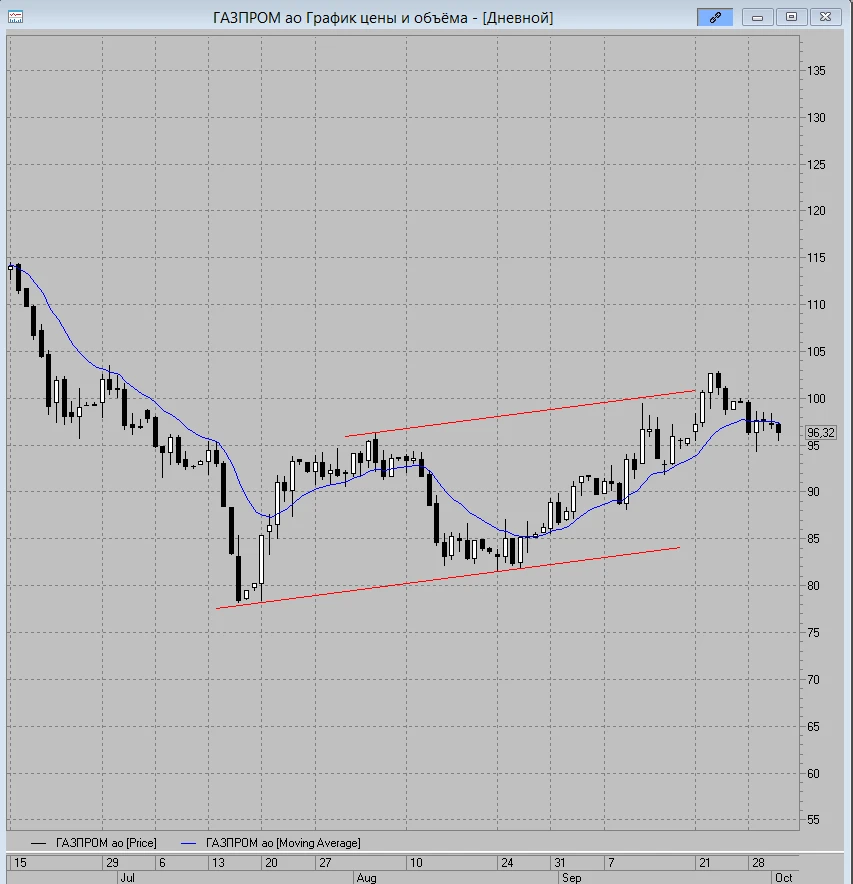Click date label 28 on time axis
853x884 pixels.
(758, 863)
